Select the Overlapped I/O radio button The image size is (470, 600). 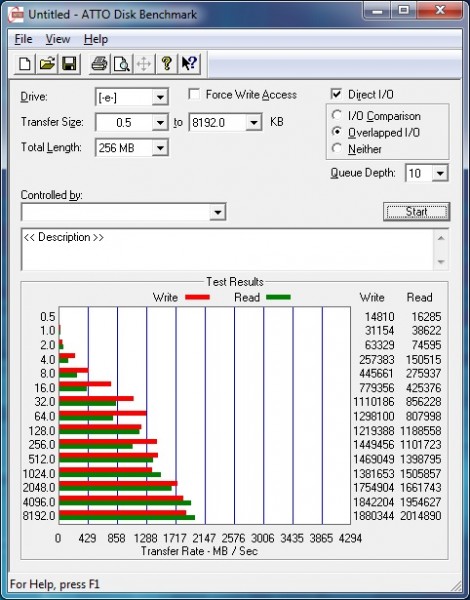point(337,132)
